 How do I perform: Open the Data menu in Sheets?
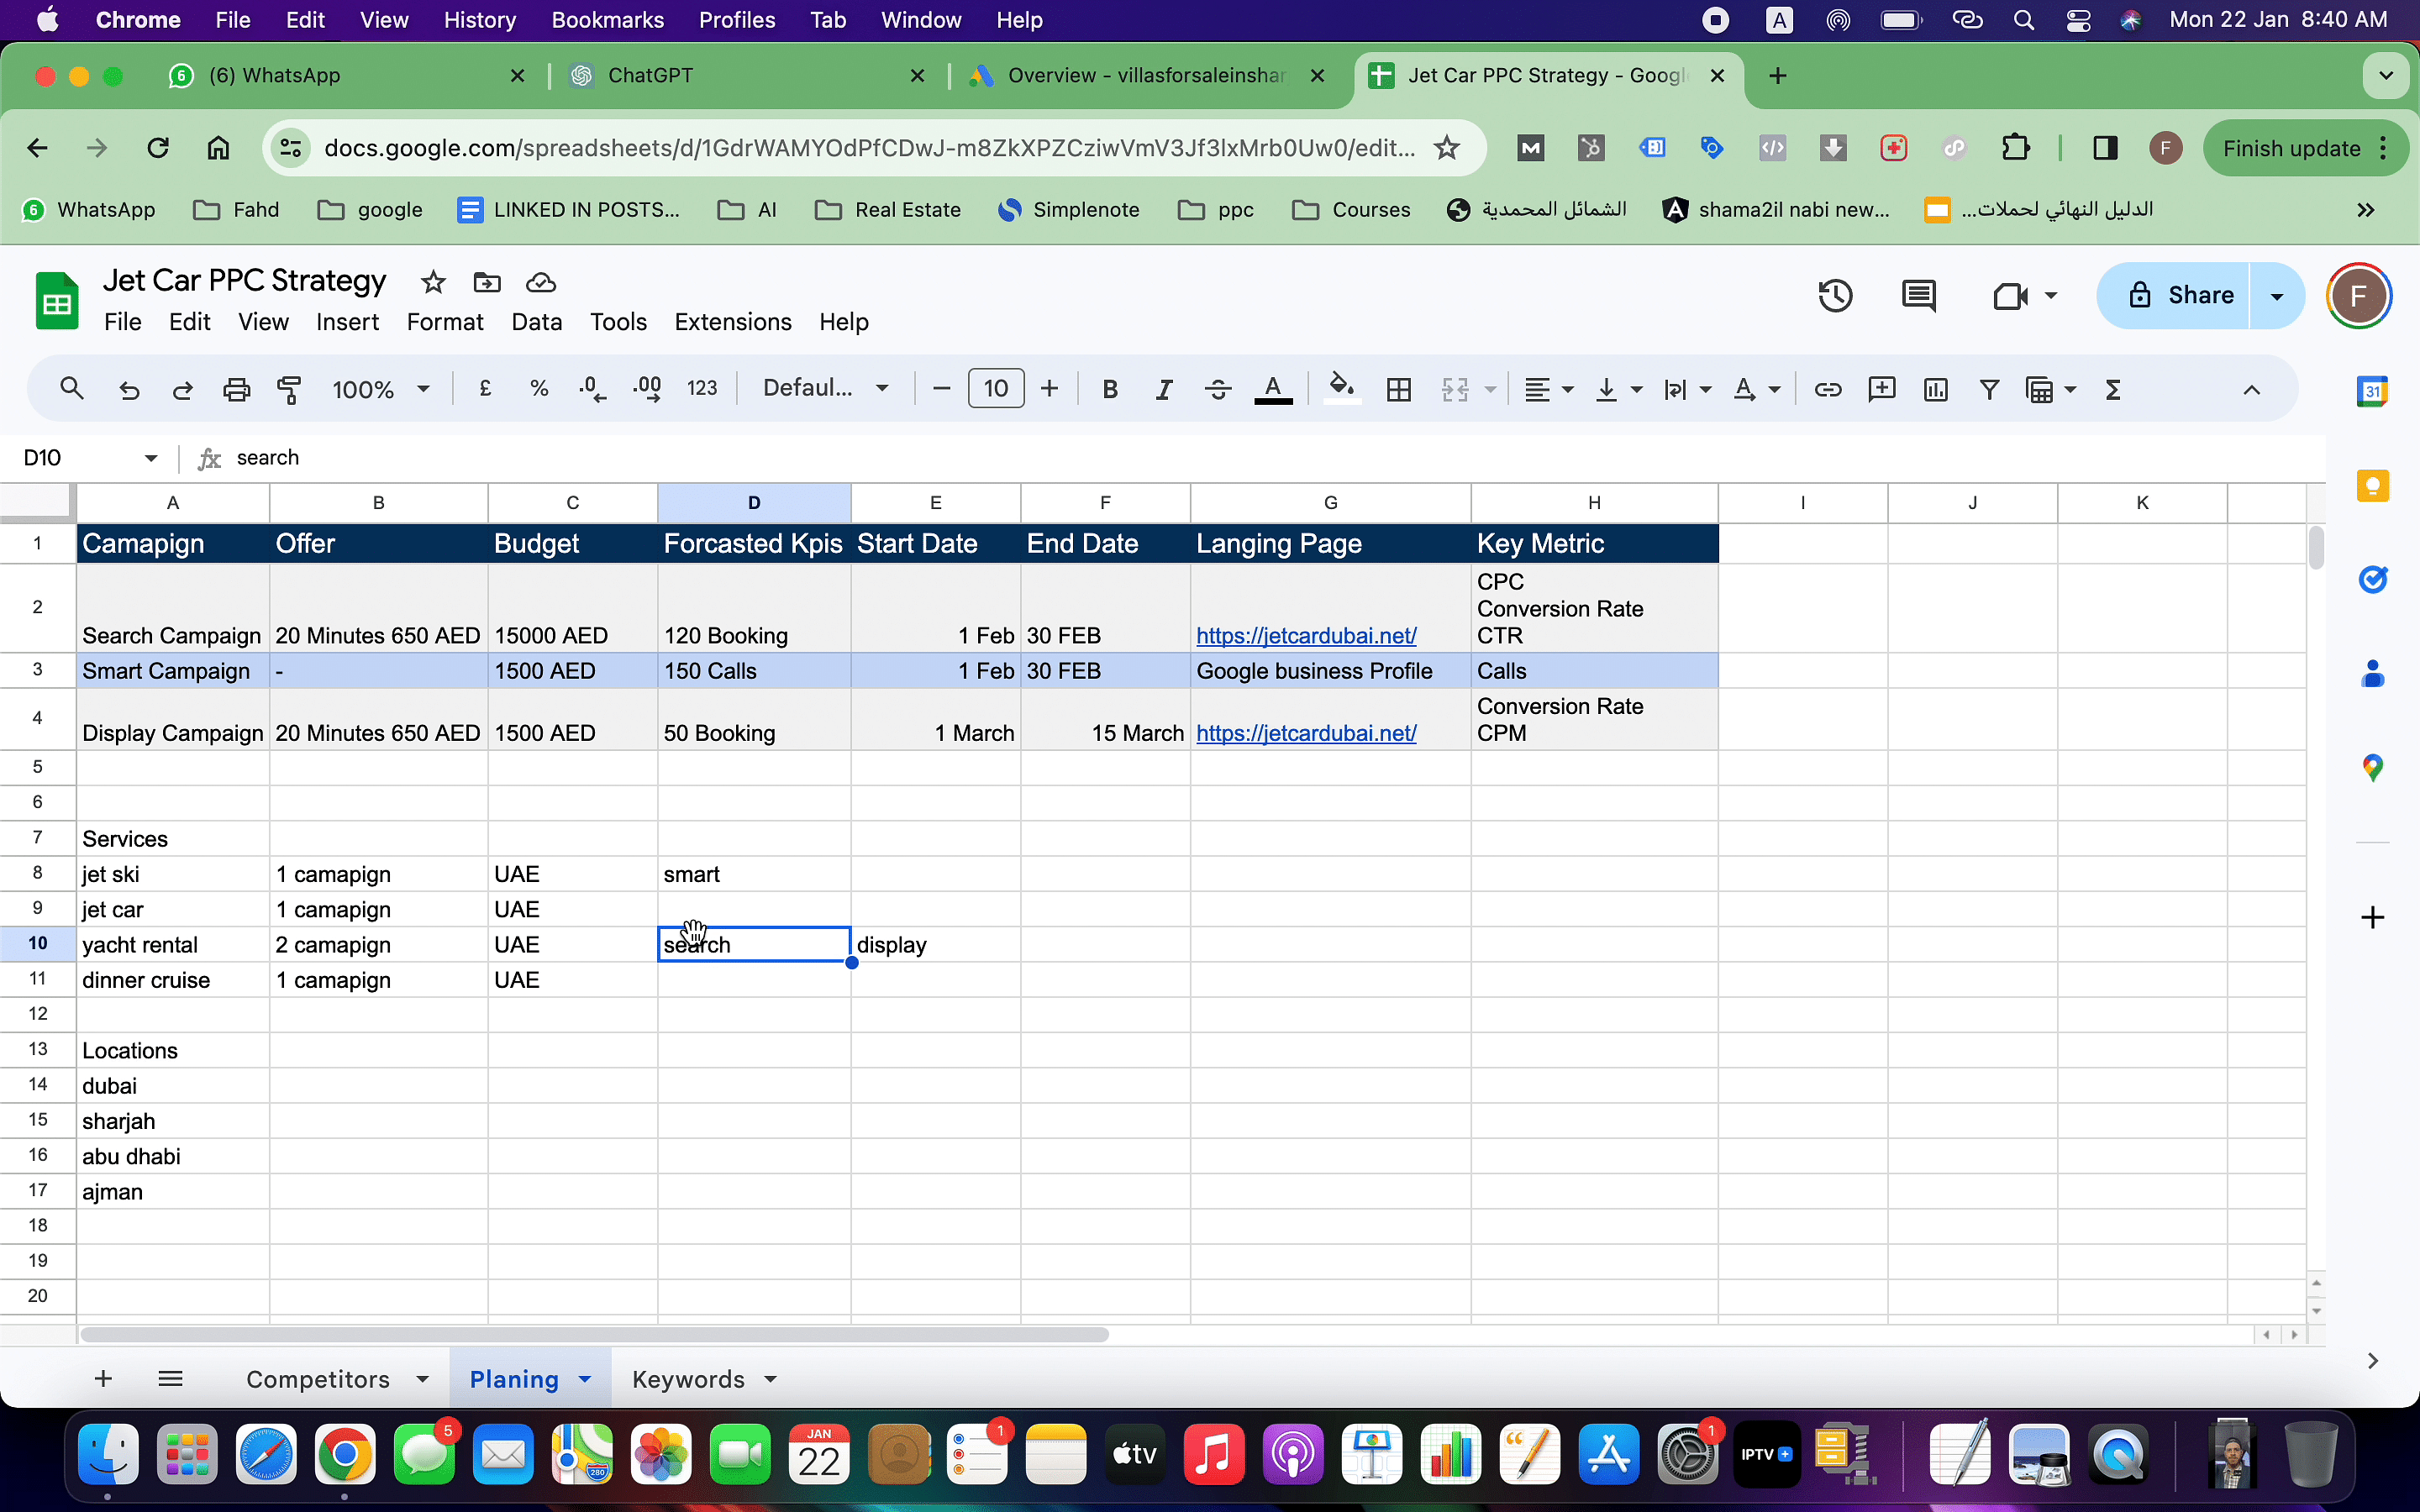[x=536, y=322]
